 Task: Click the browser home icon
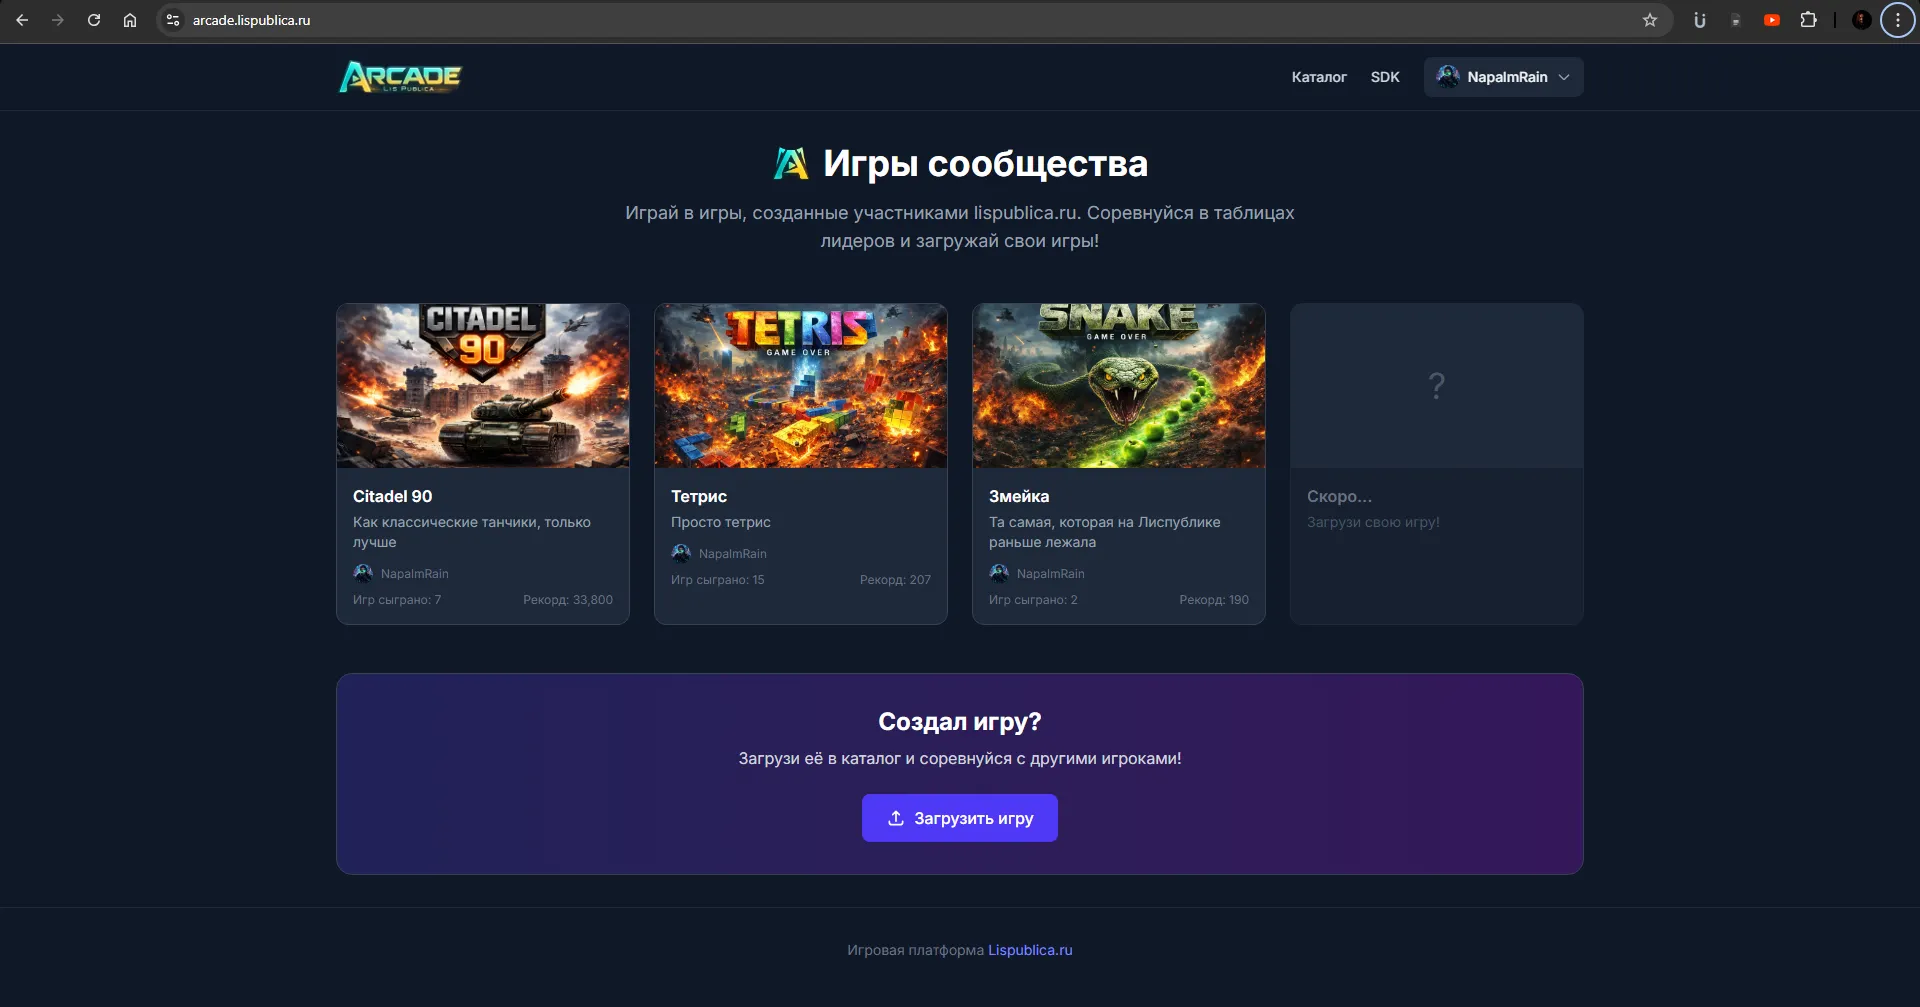click(x=130, y=20)
